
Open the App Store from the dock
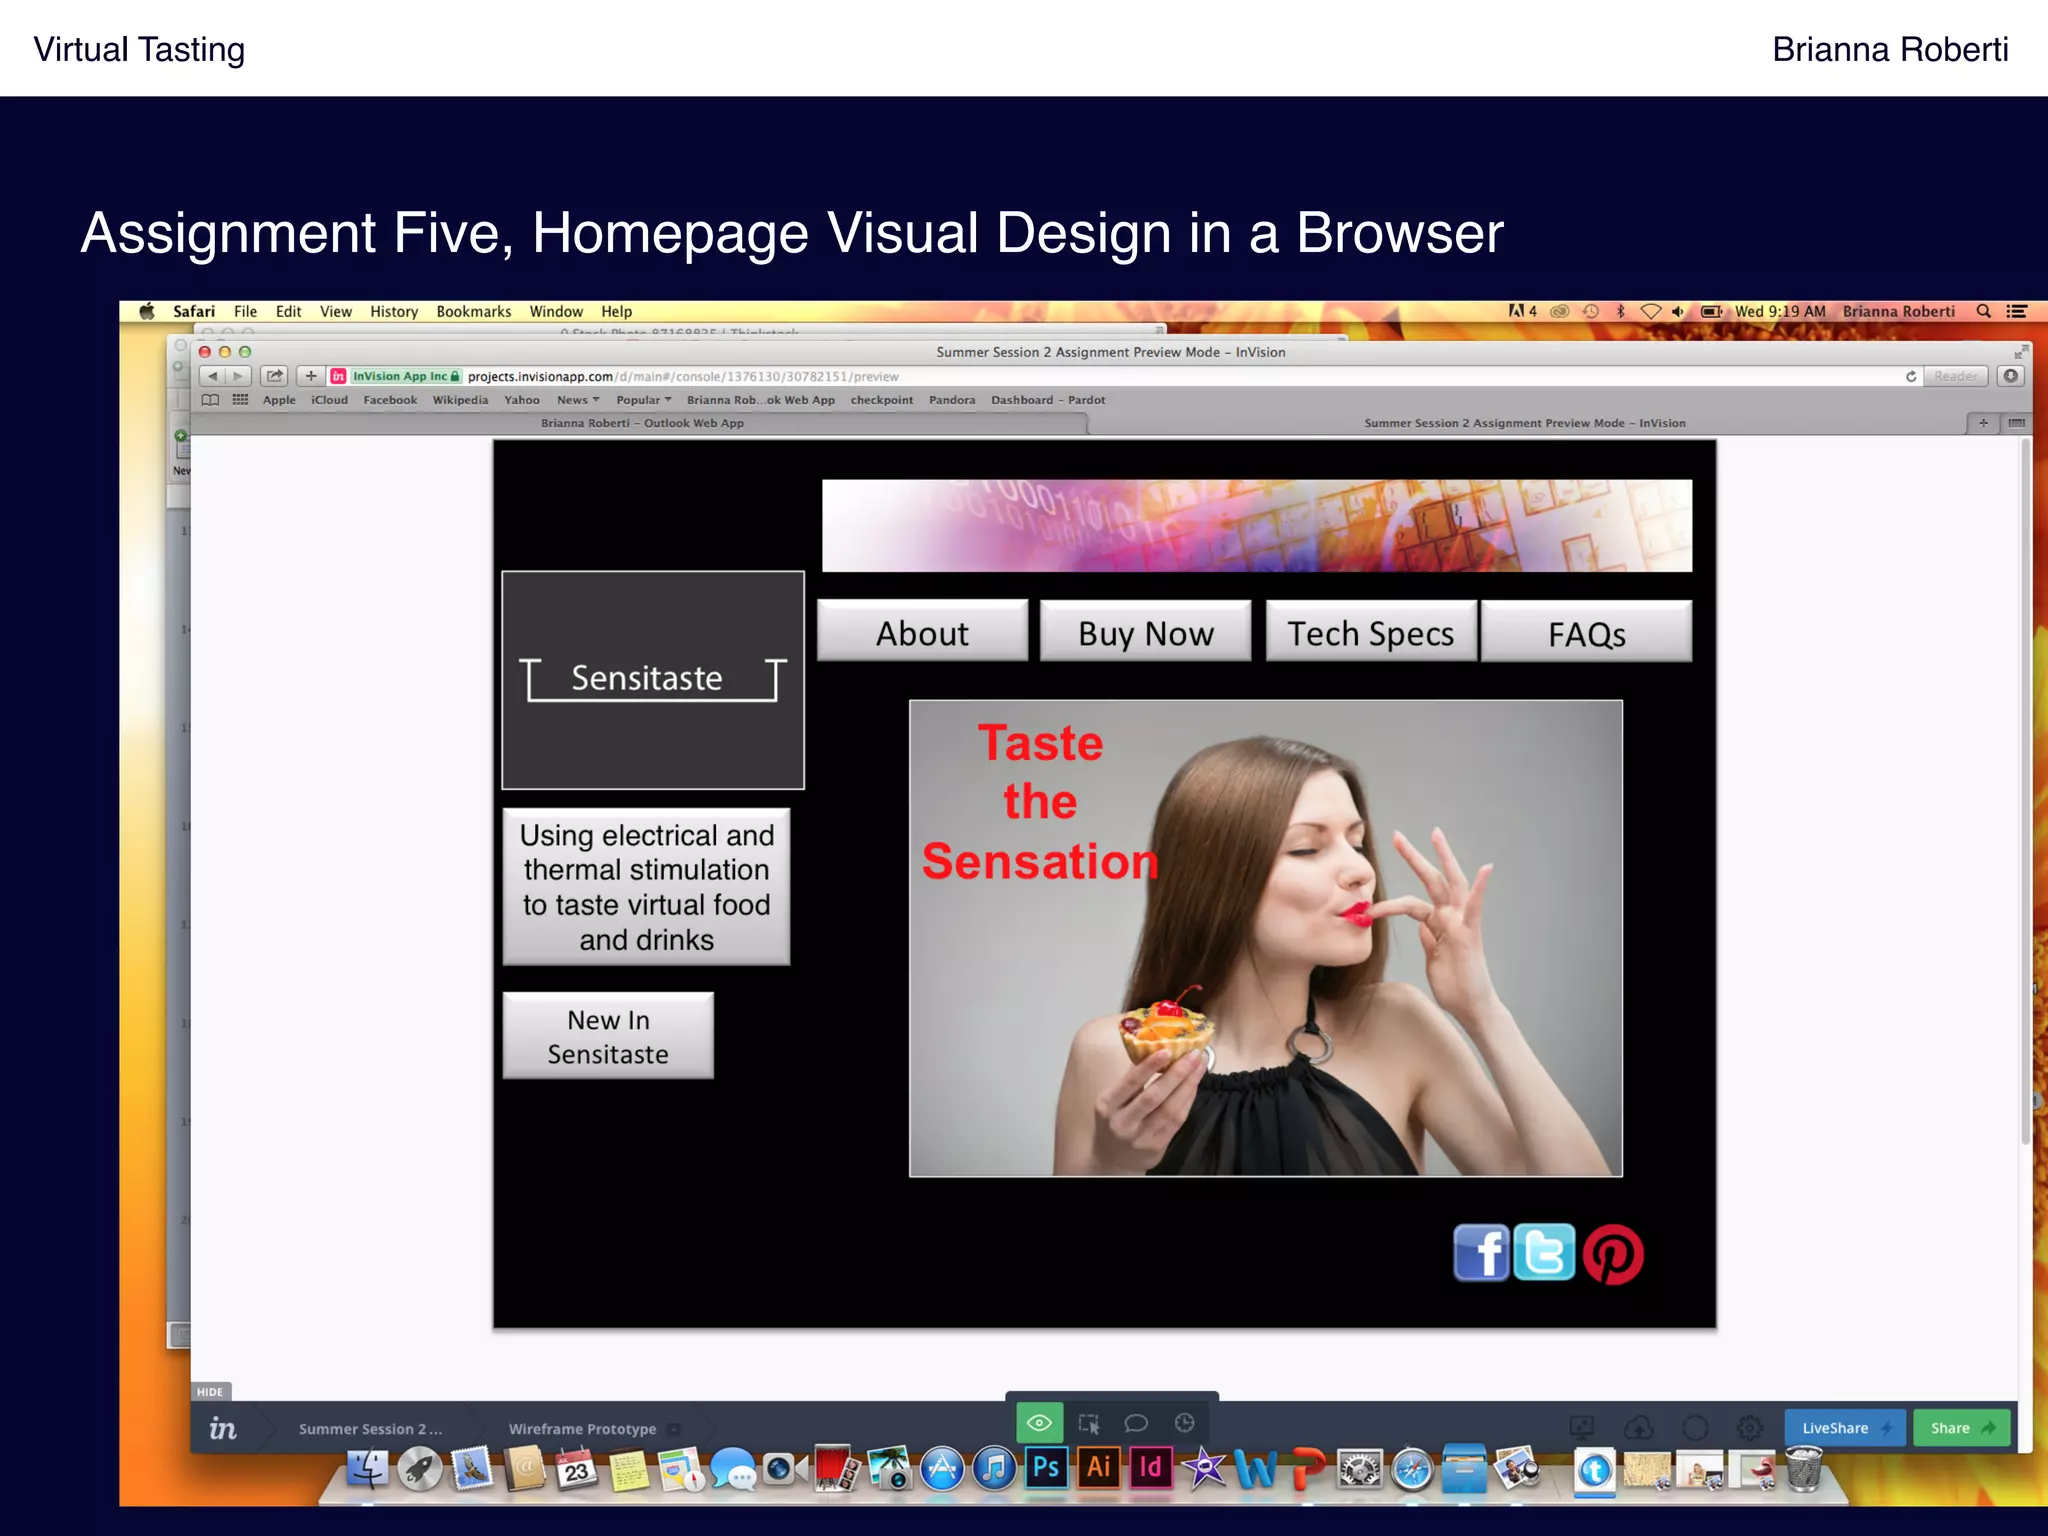pos(942,1469)
